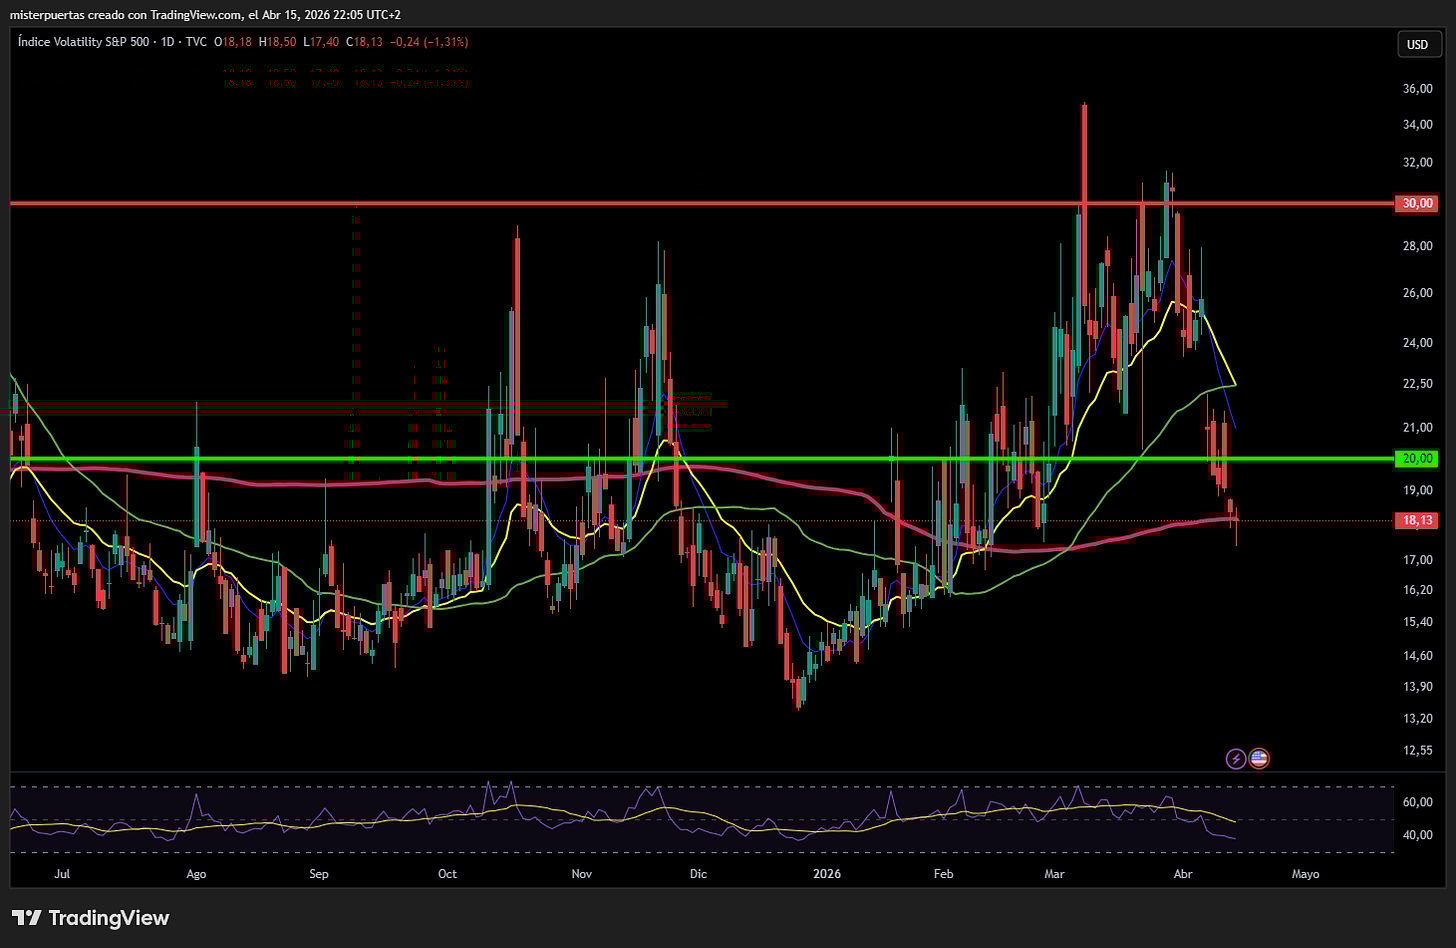
Task: Click the Jul label on time axis
Action: [62, 874]
